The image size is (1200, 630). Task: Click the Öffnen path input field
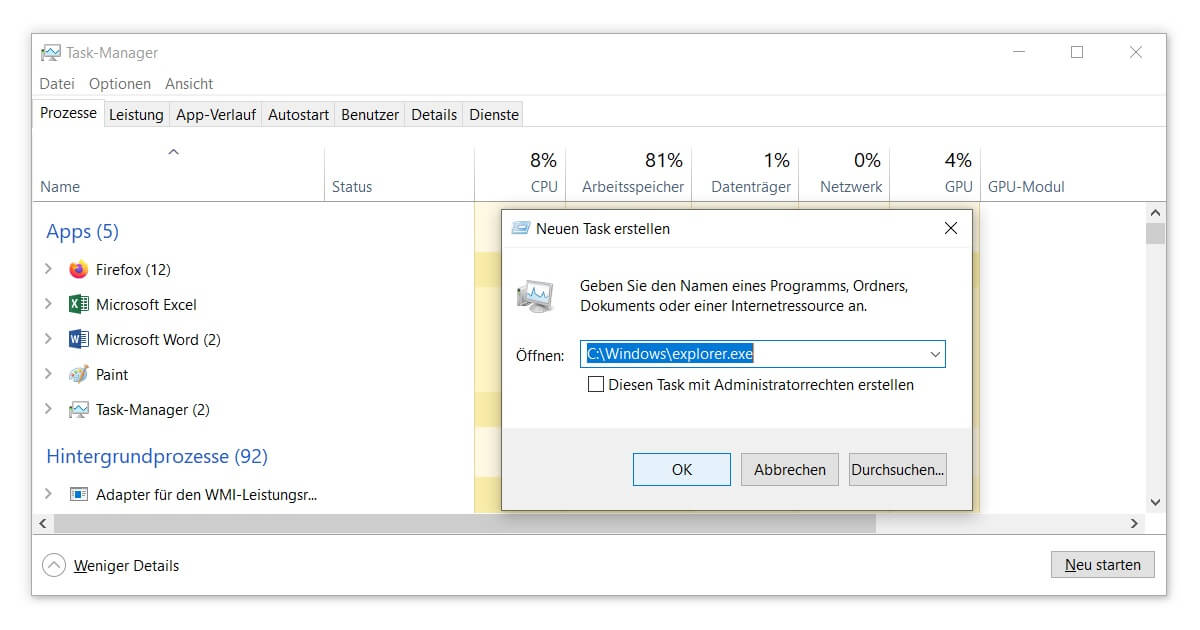750,354
